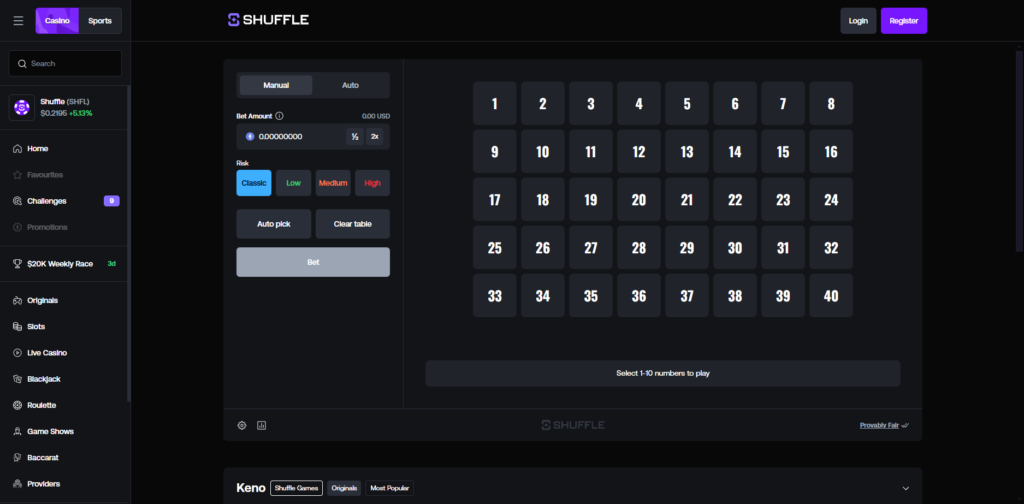The height and width of the screenshot is (504, 1024).
Task: Click the Promotions icon in the sidebar
Action: click(x=18, y=227)
